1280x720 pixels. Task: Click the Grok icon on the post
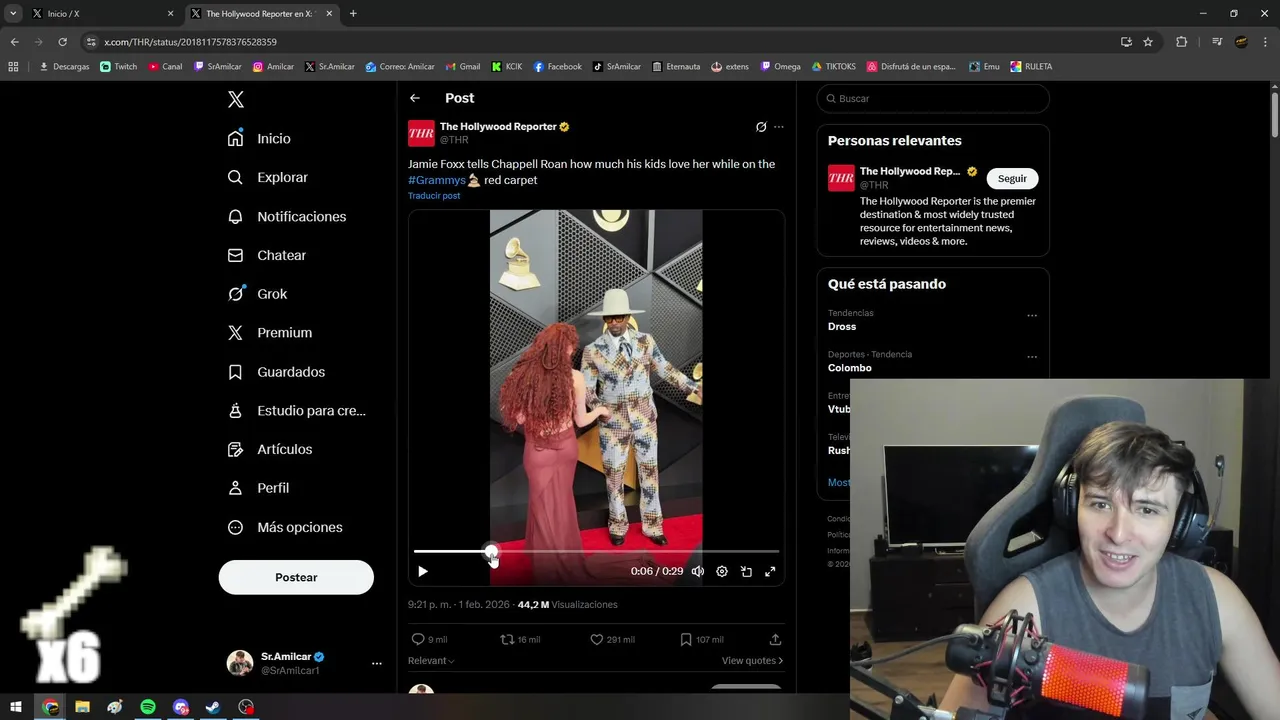pos(761,127)
